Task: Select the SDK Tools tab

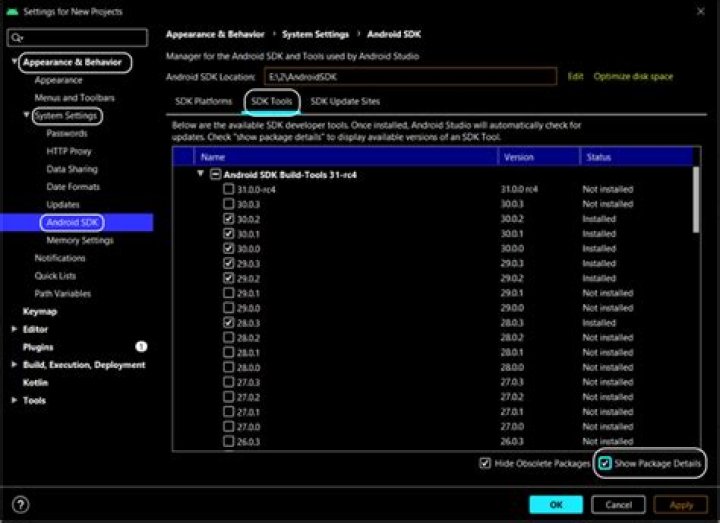Action: point(271,101)
